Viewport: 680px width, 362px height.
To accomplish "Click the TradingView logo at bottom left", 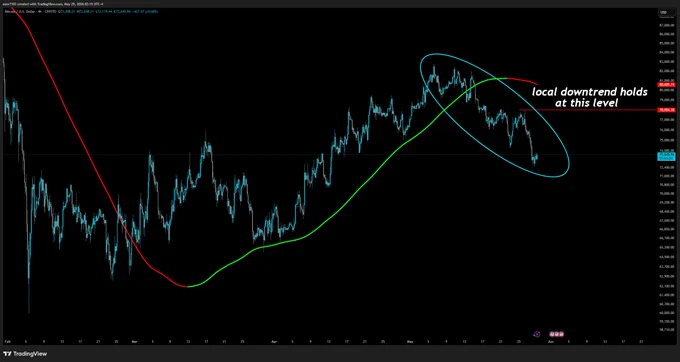I will click(x=25, y=353).
